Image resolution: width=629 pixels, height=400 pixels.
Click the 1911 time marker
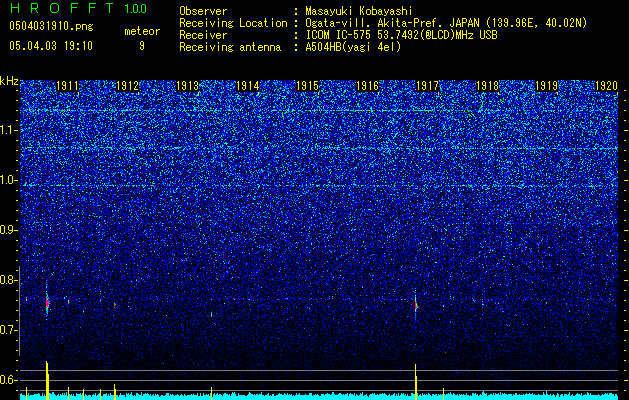(67, 85)
